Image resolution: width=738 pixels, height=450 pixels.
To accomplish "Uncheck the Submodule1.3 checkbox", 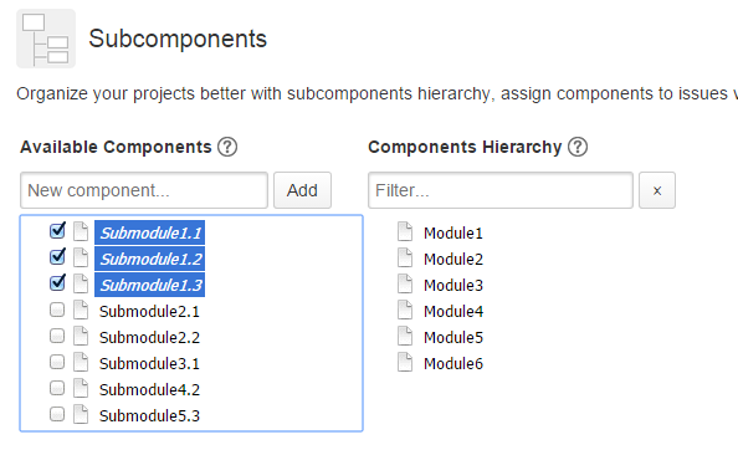I will pos(57,283).
